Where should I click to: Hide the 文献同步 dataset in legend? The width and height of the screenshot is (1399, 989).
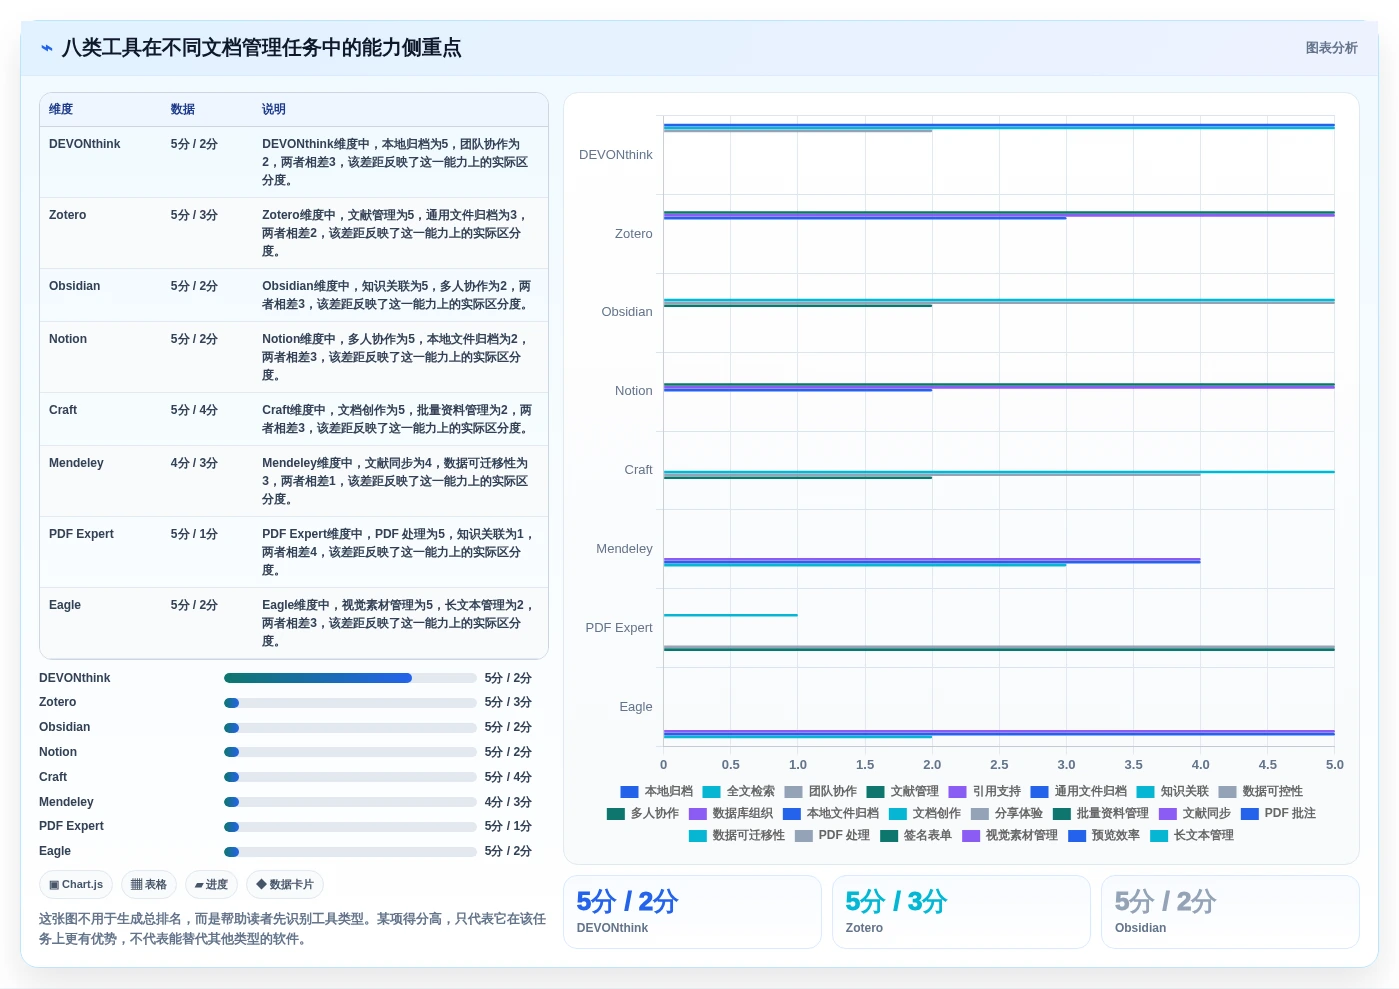(x=1195, y=814)
